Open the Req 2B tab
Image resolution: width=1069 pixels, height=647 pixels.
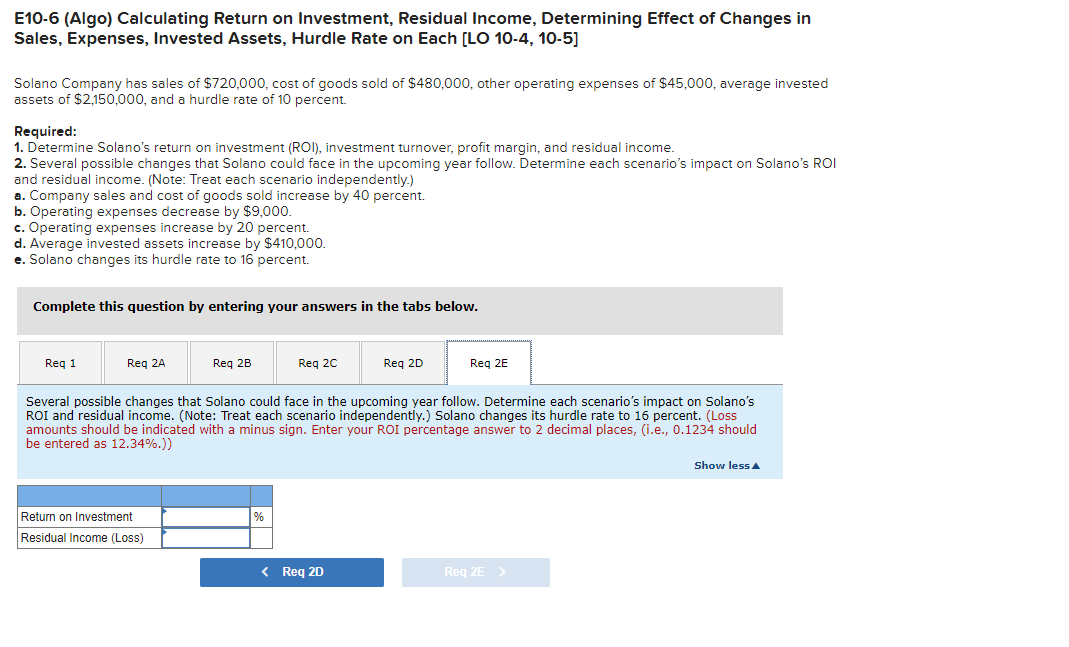pyautogui.click(x=231, y=362)
